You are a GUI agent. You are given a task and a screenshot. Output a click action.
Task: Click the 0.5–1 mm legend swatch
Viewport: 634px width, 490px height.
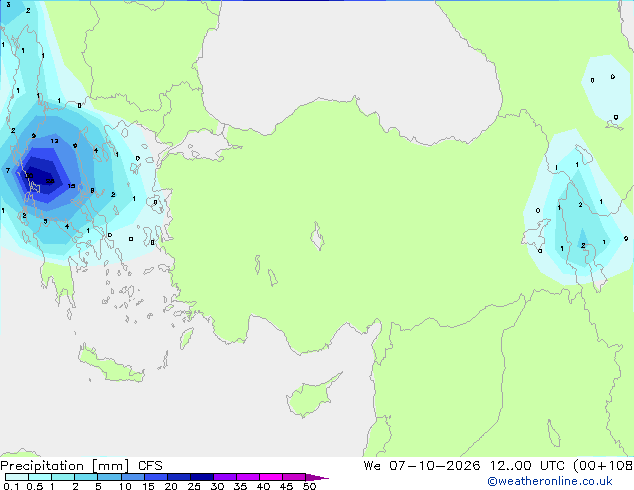(40, 477)
